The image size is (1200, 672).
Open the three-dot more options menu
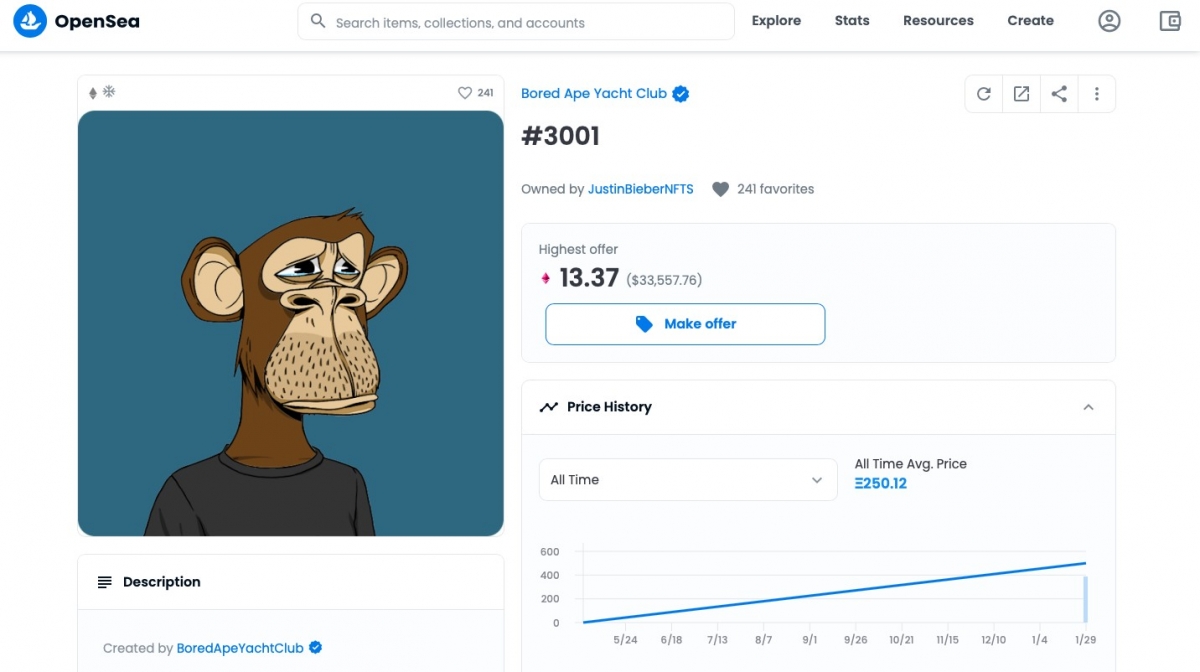click(1096, 94)
